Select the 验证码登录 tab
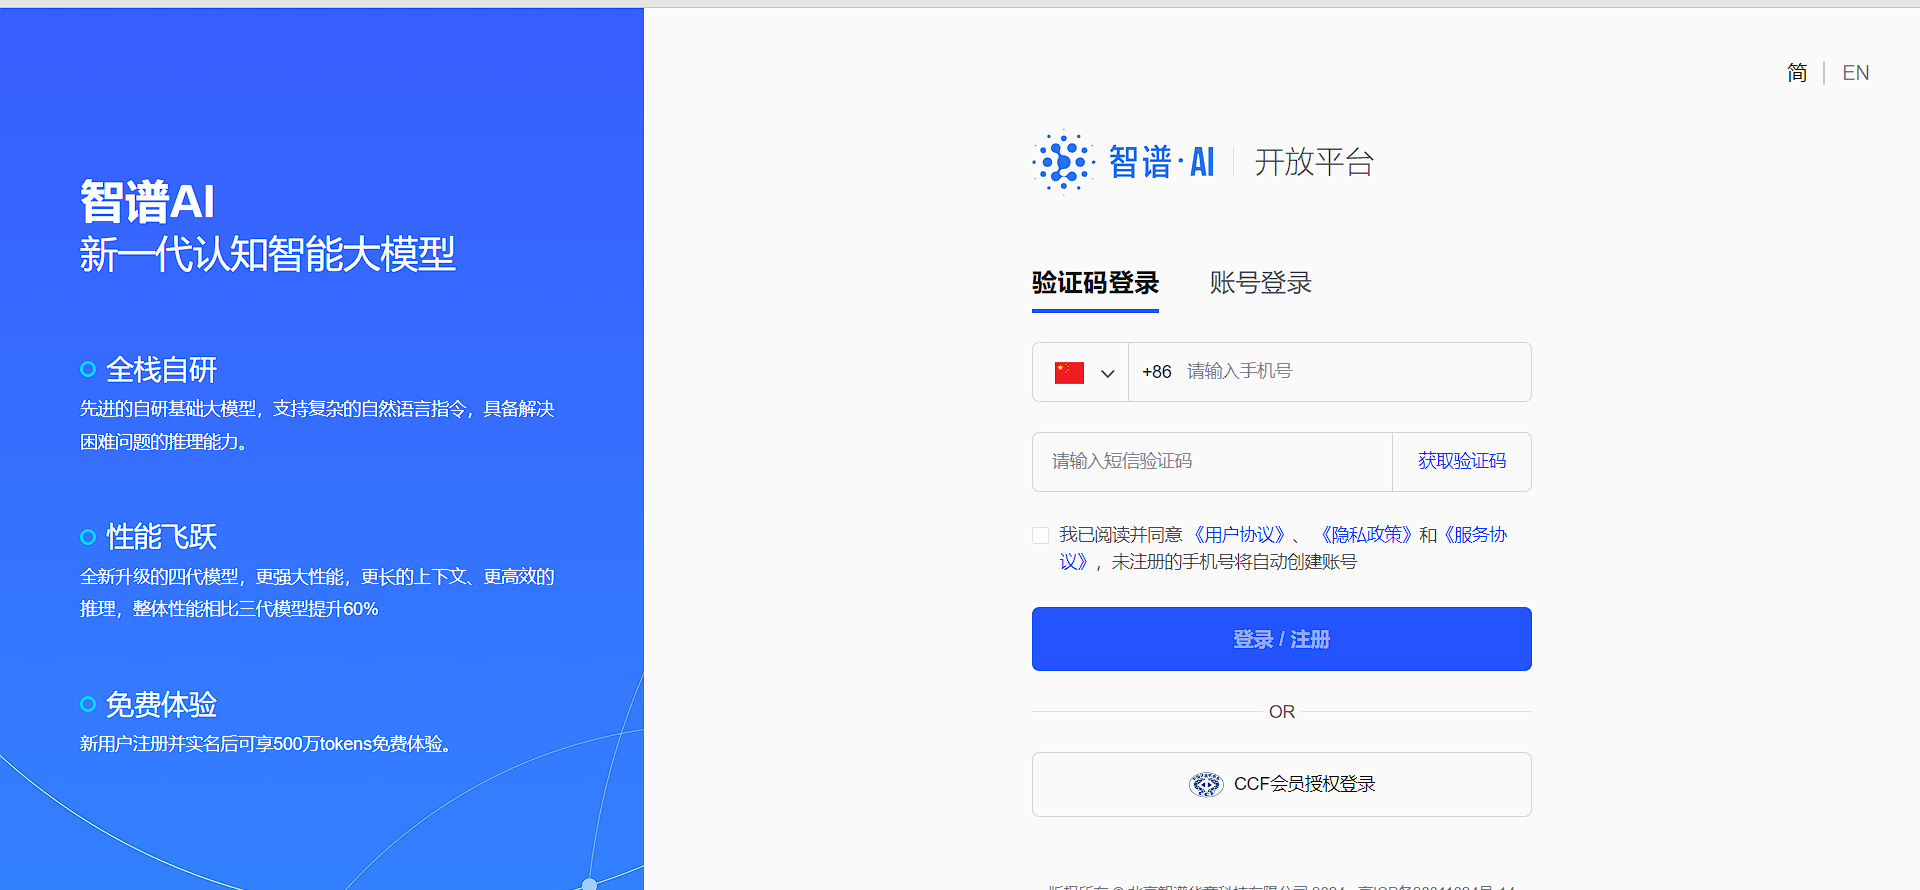1920x890 pixels. [x=1095, y=283]
